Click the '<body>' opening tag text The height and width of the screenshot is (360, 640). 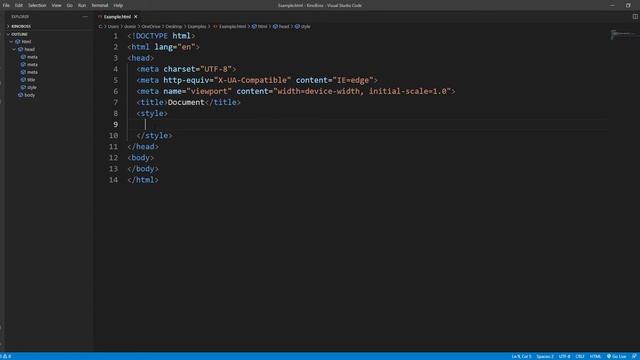[141, 157]
